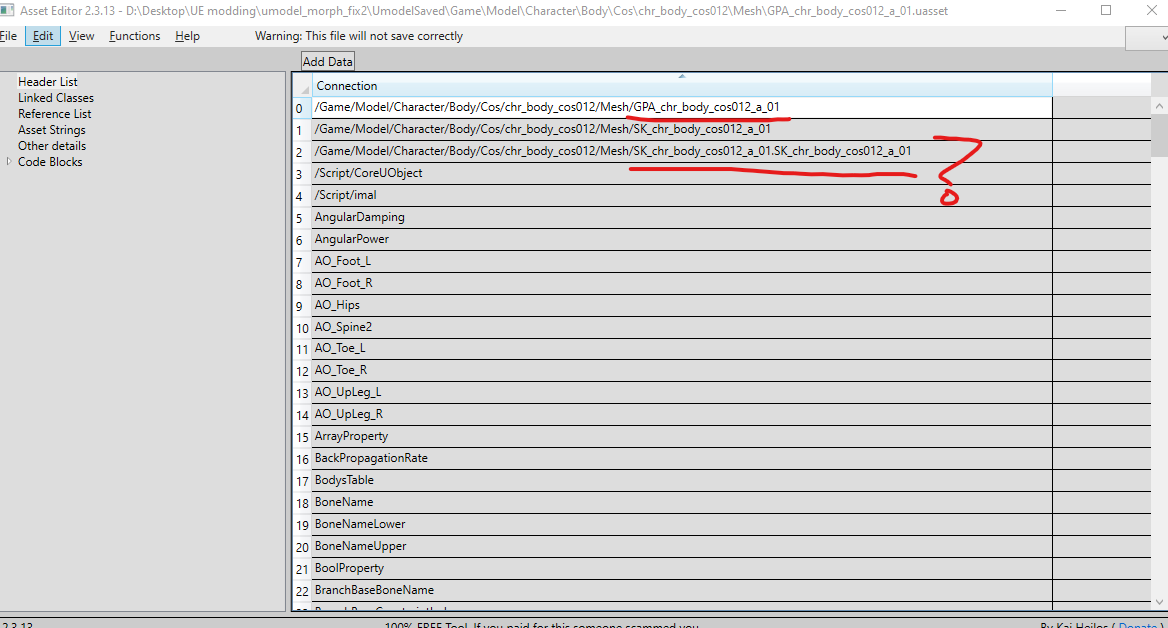Click the vertical scrollbar thumb
The image size is (1168, 628).
pyautogui.click(x=1159, y=136)
